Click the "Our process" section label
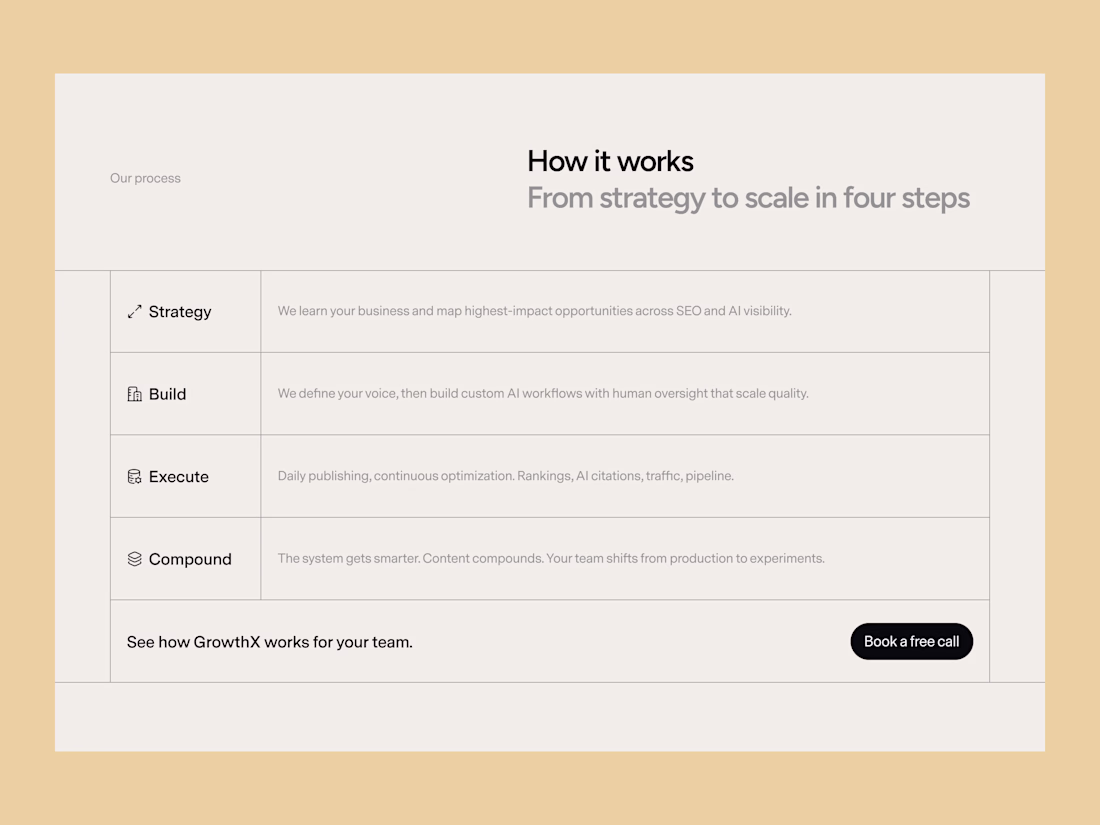 pyautogui.click(x=145, y=178)
